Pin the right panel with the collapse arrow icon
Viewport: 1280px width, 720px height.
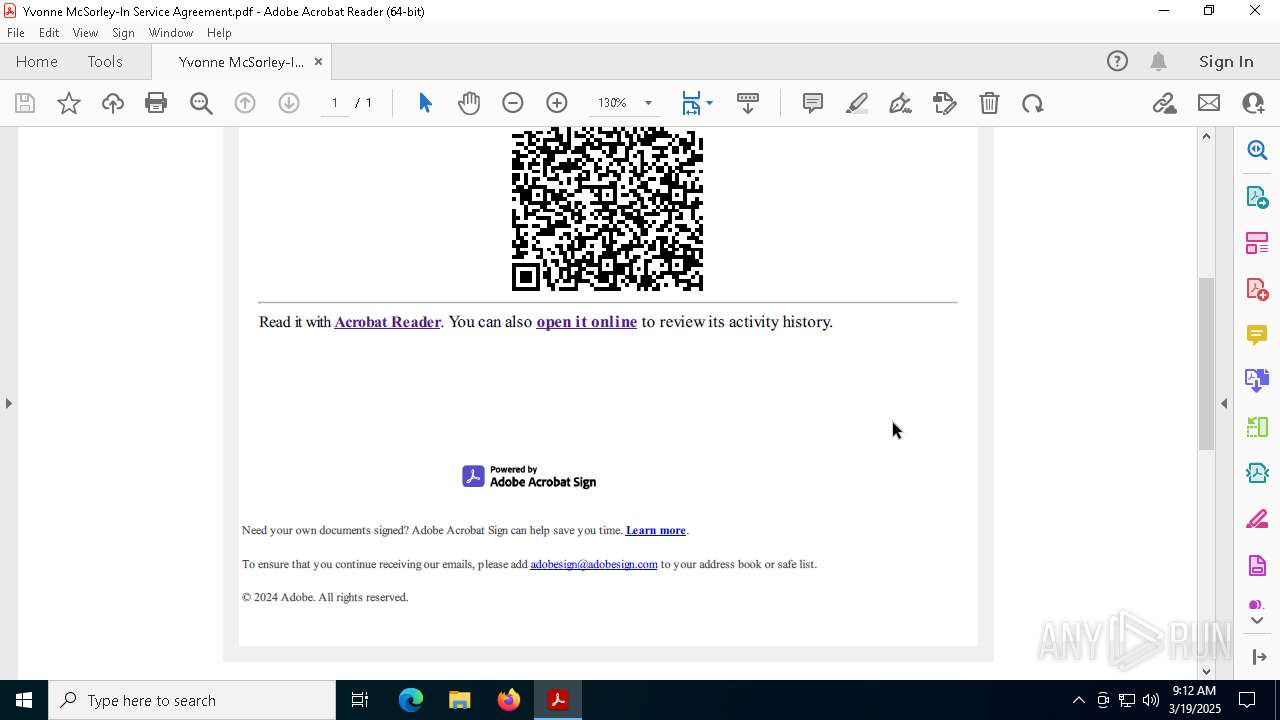(x=1259, y=657)
